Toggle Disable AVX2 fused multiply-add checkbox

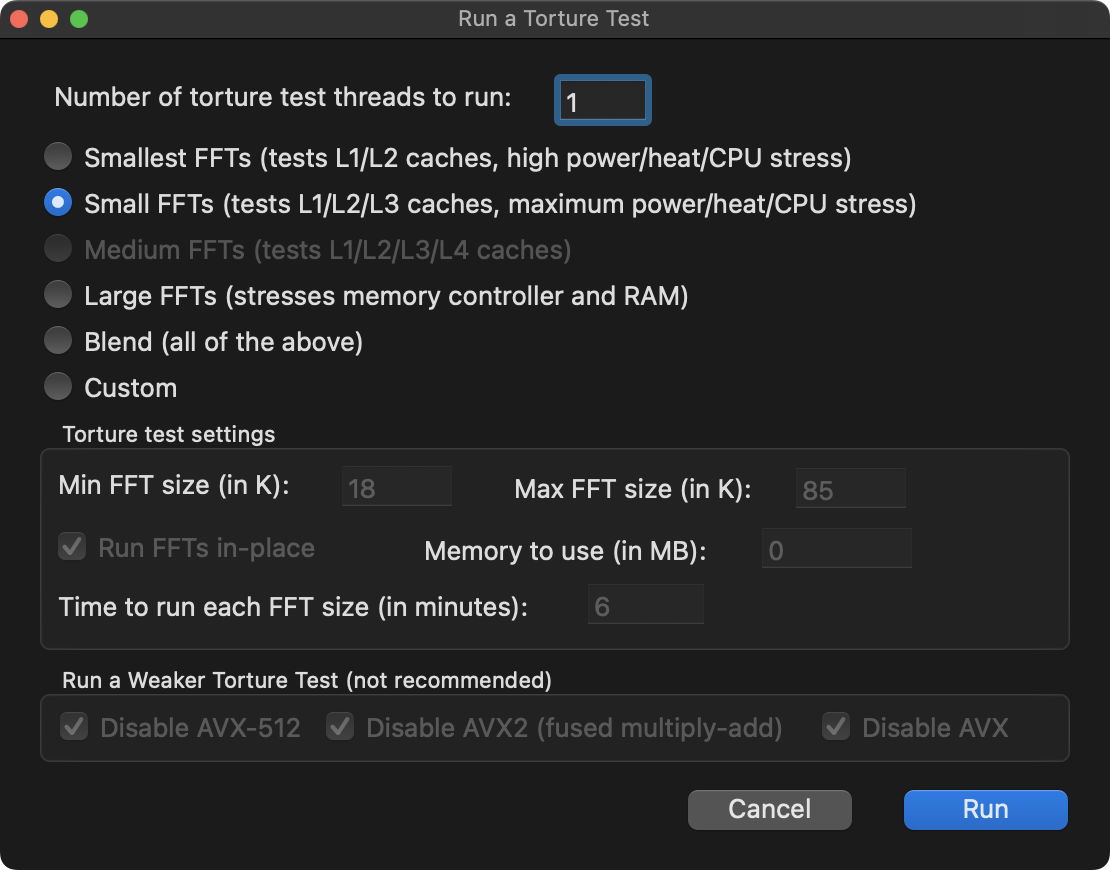[340, 727]
